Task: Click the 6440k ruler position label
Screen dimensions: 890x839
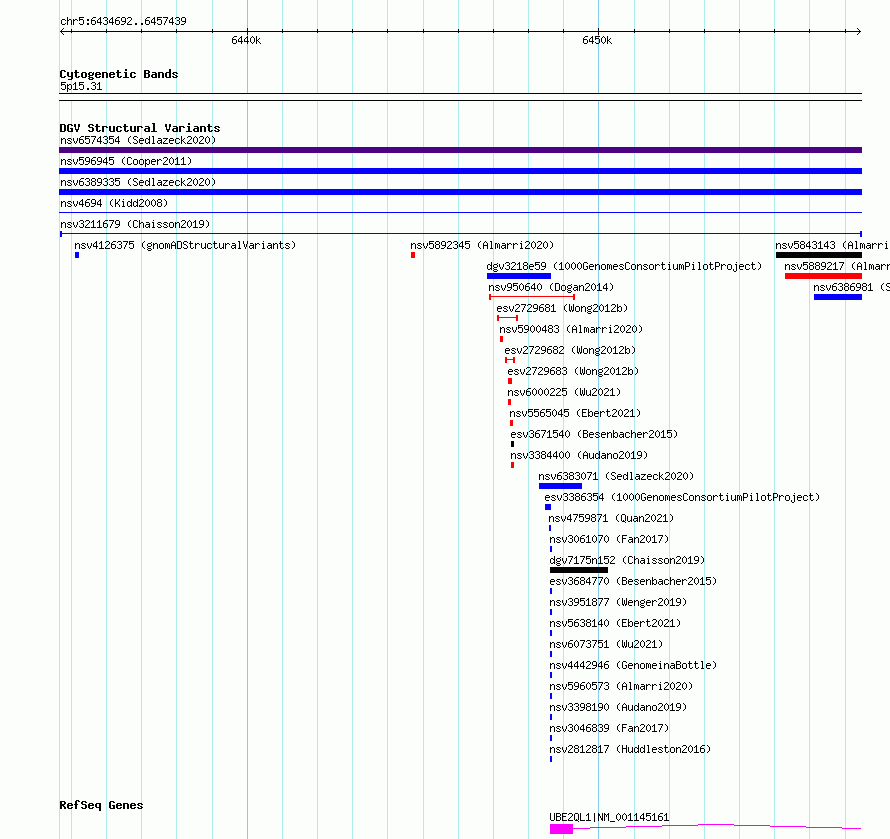Action: coord(246,40)
